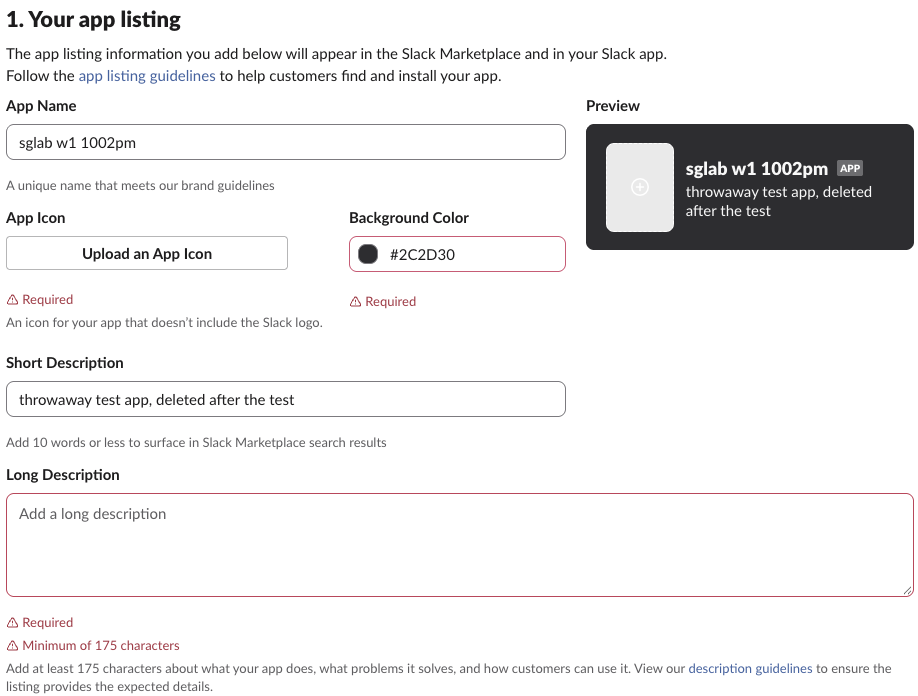Click Upload an App Icon button
This screenshot has height=696, width=918.
(x=147, y=253)
